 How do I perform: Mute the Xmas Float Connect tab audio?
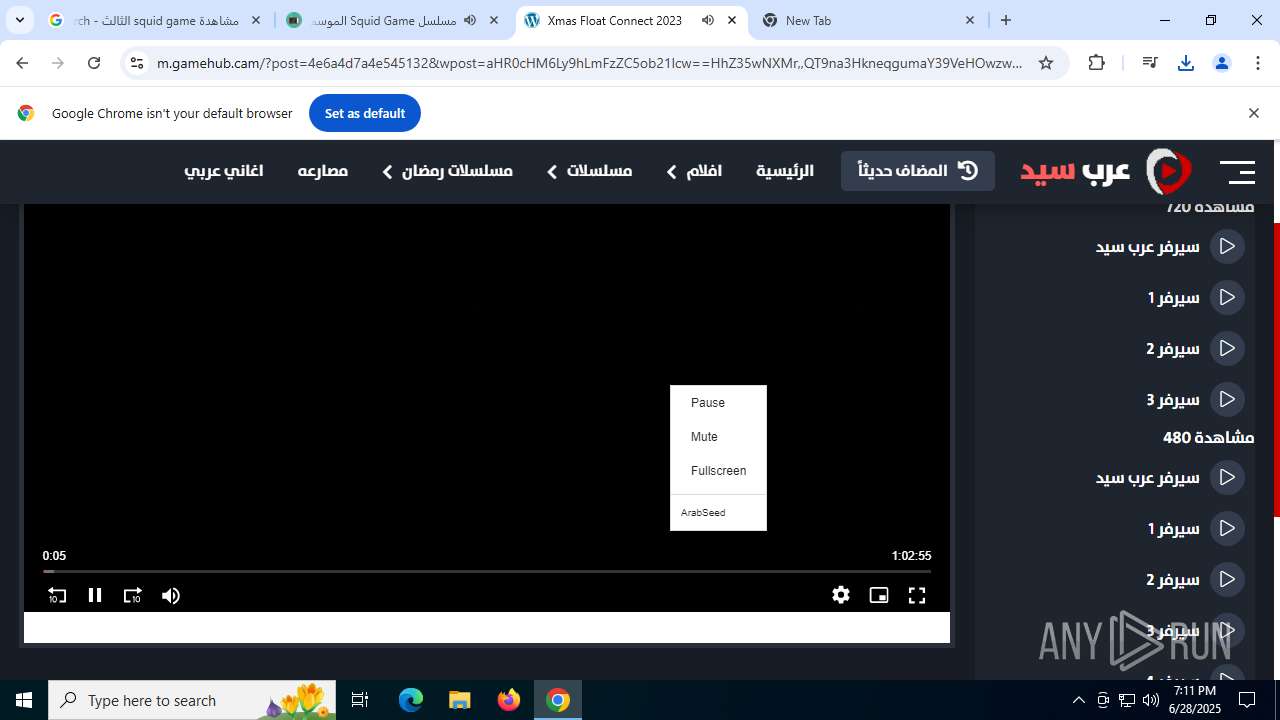point(708,20)
